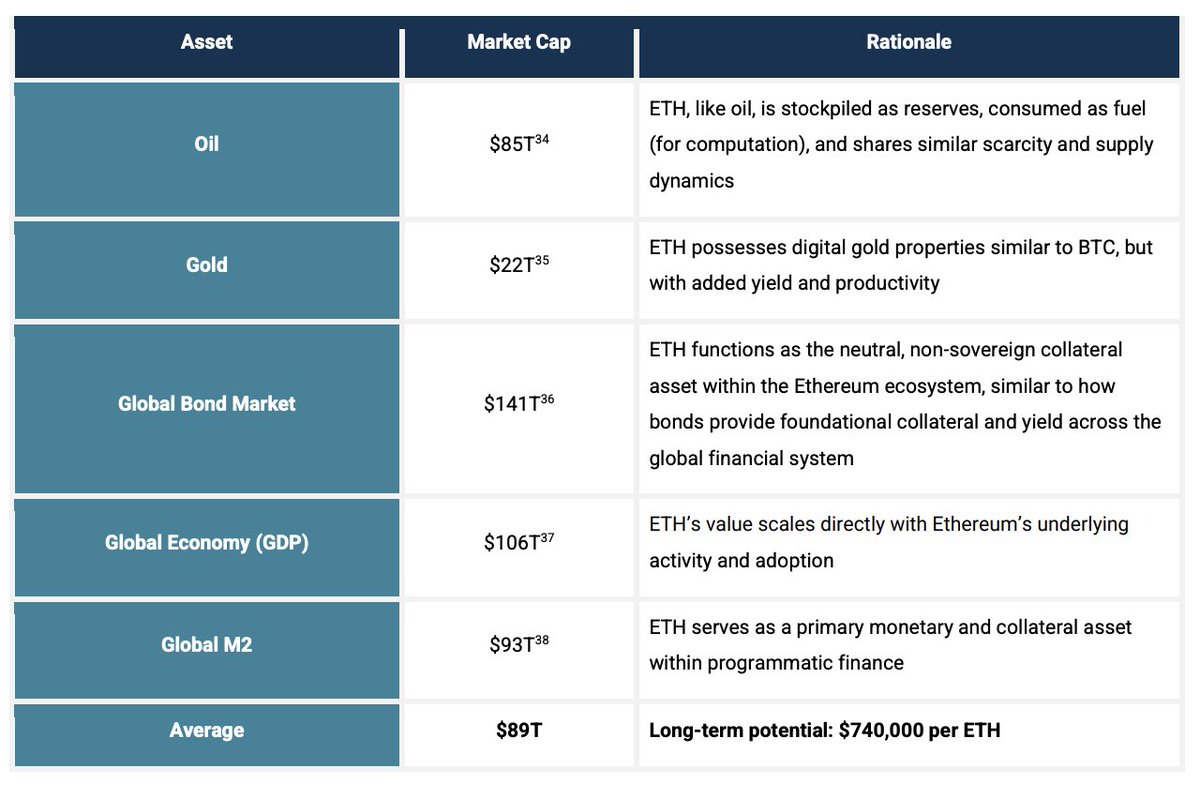Viewport: 1200px width, 799px height.
Task: Open footnote 37 next to $106T
Action: [x=547, y=537]
